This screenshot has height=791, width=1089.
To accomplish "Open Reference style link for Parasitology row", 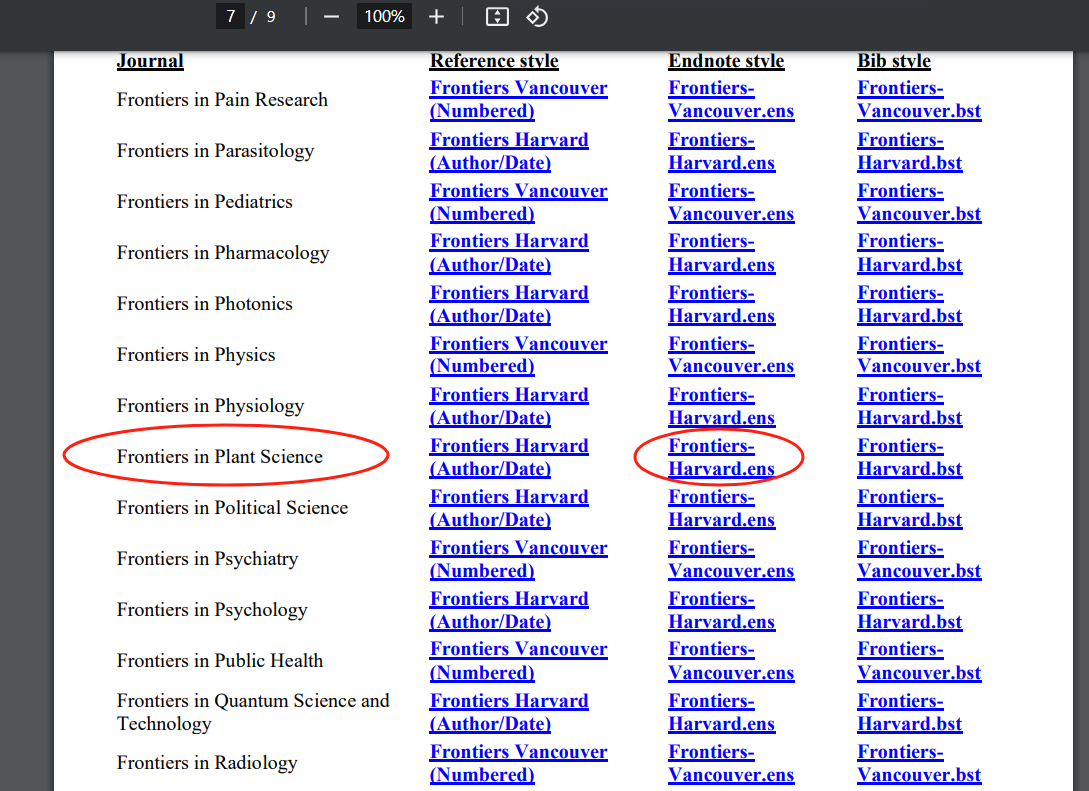I will click(509, 151).
